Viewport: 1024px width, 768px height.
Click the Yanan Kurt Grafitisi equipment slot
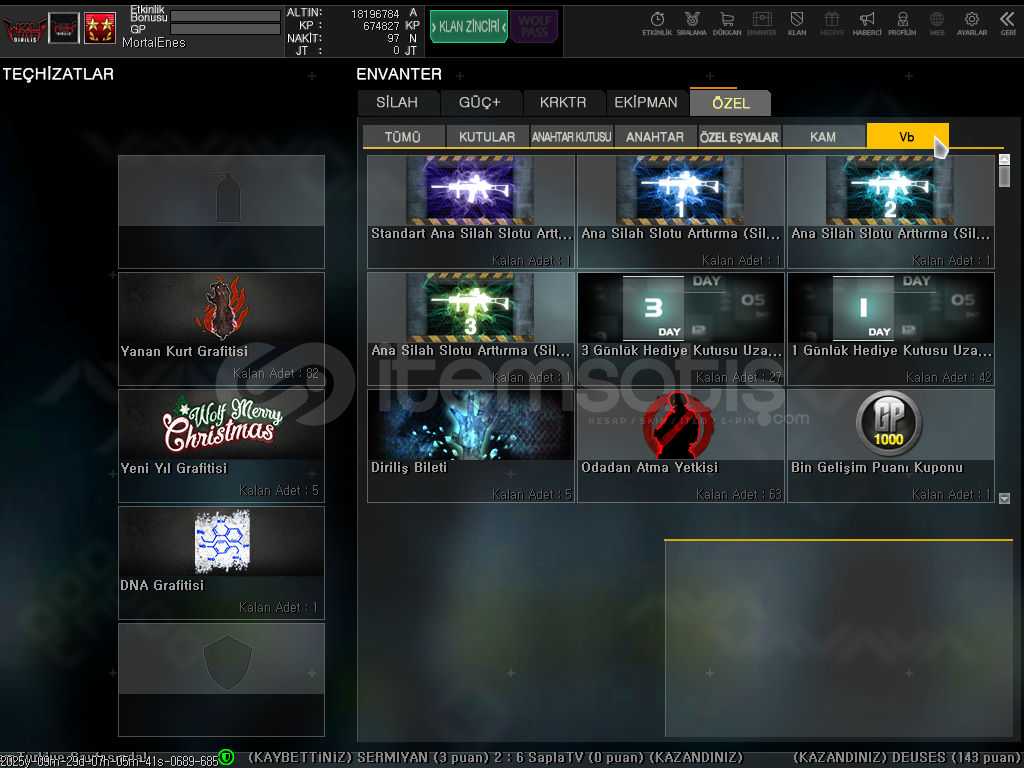[x=221, y=329]
